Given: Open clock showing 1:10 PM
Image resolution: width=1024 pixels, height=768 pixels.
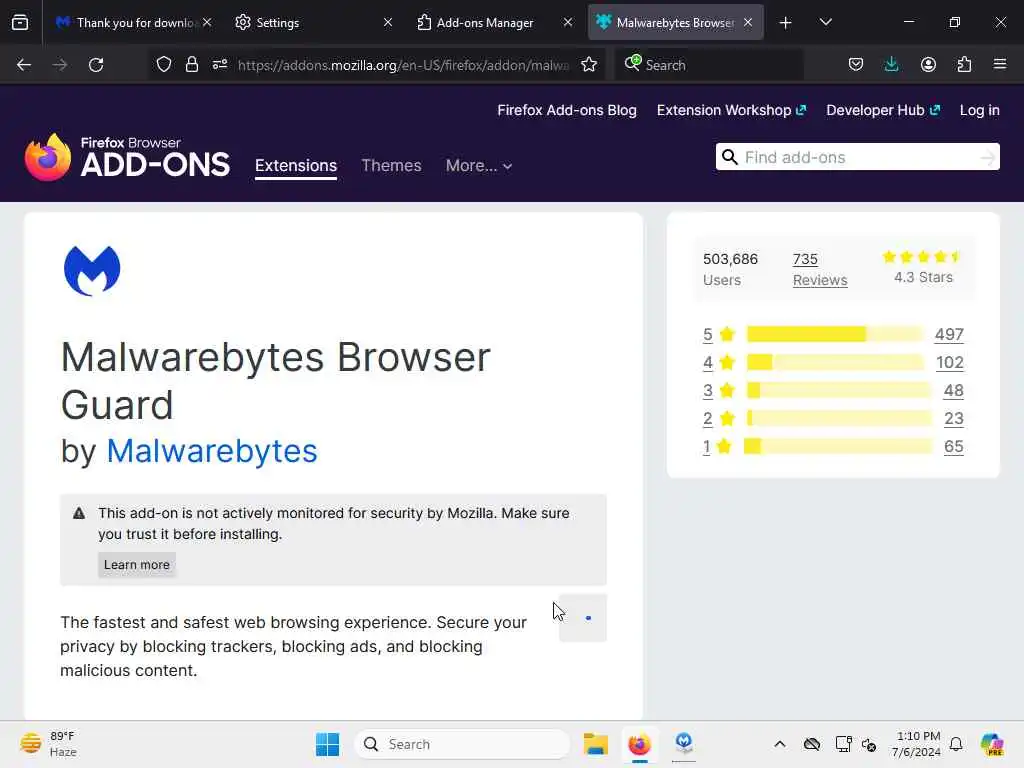Looking at the screenshot, I should (918, 744).
